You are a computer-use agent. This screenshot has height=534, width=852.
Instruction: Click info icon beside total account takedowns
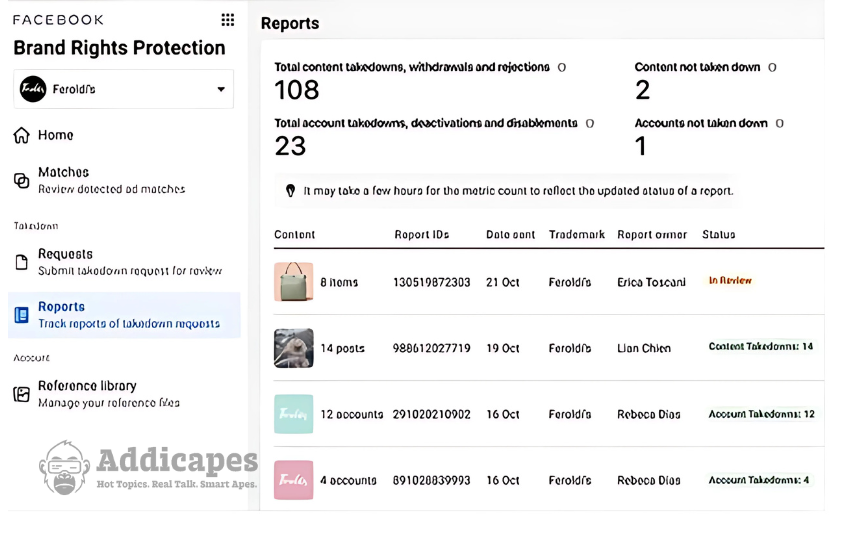[590, 123]
